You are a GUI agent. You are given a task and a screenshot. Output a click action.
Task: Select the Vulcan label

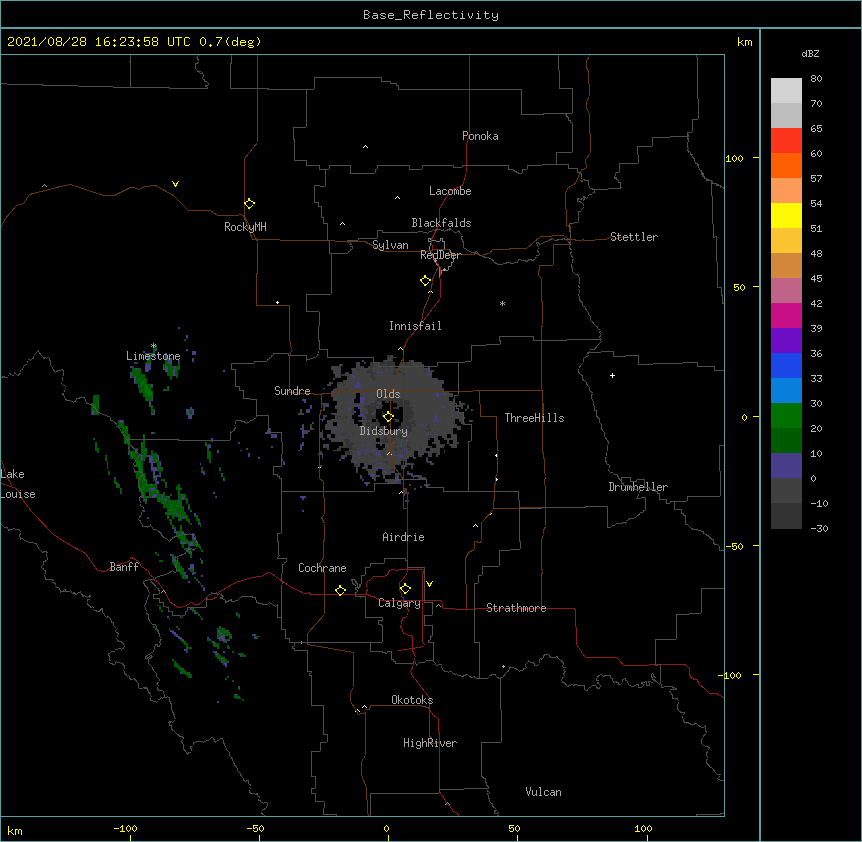543,792
